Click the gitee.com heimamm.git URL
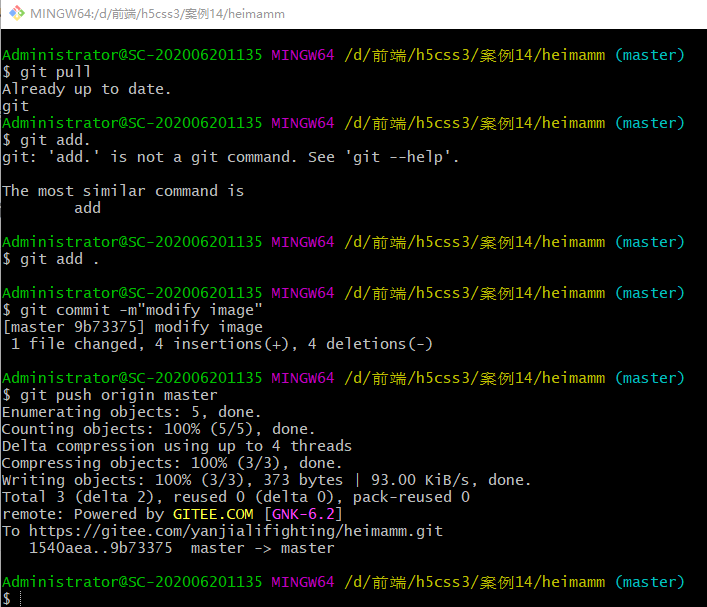This screenshot has width=707, height=607. 236,531
